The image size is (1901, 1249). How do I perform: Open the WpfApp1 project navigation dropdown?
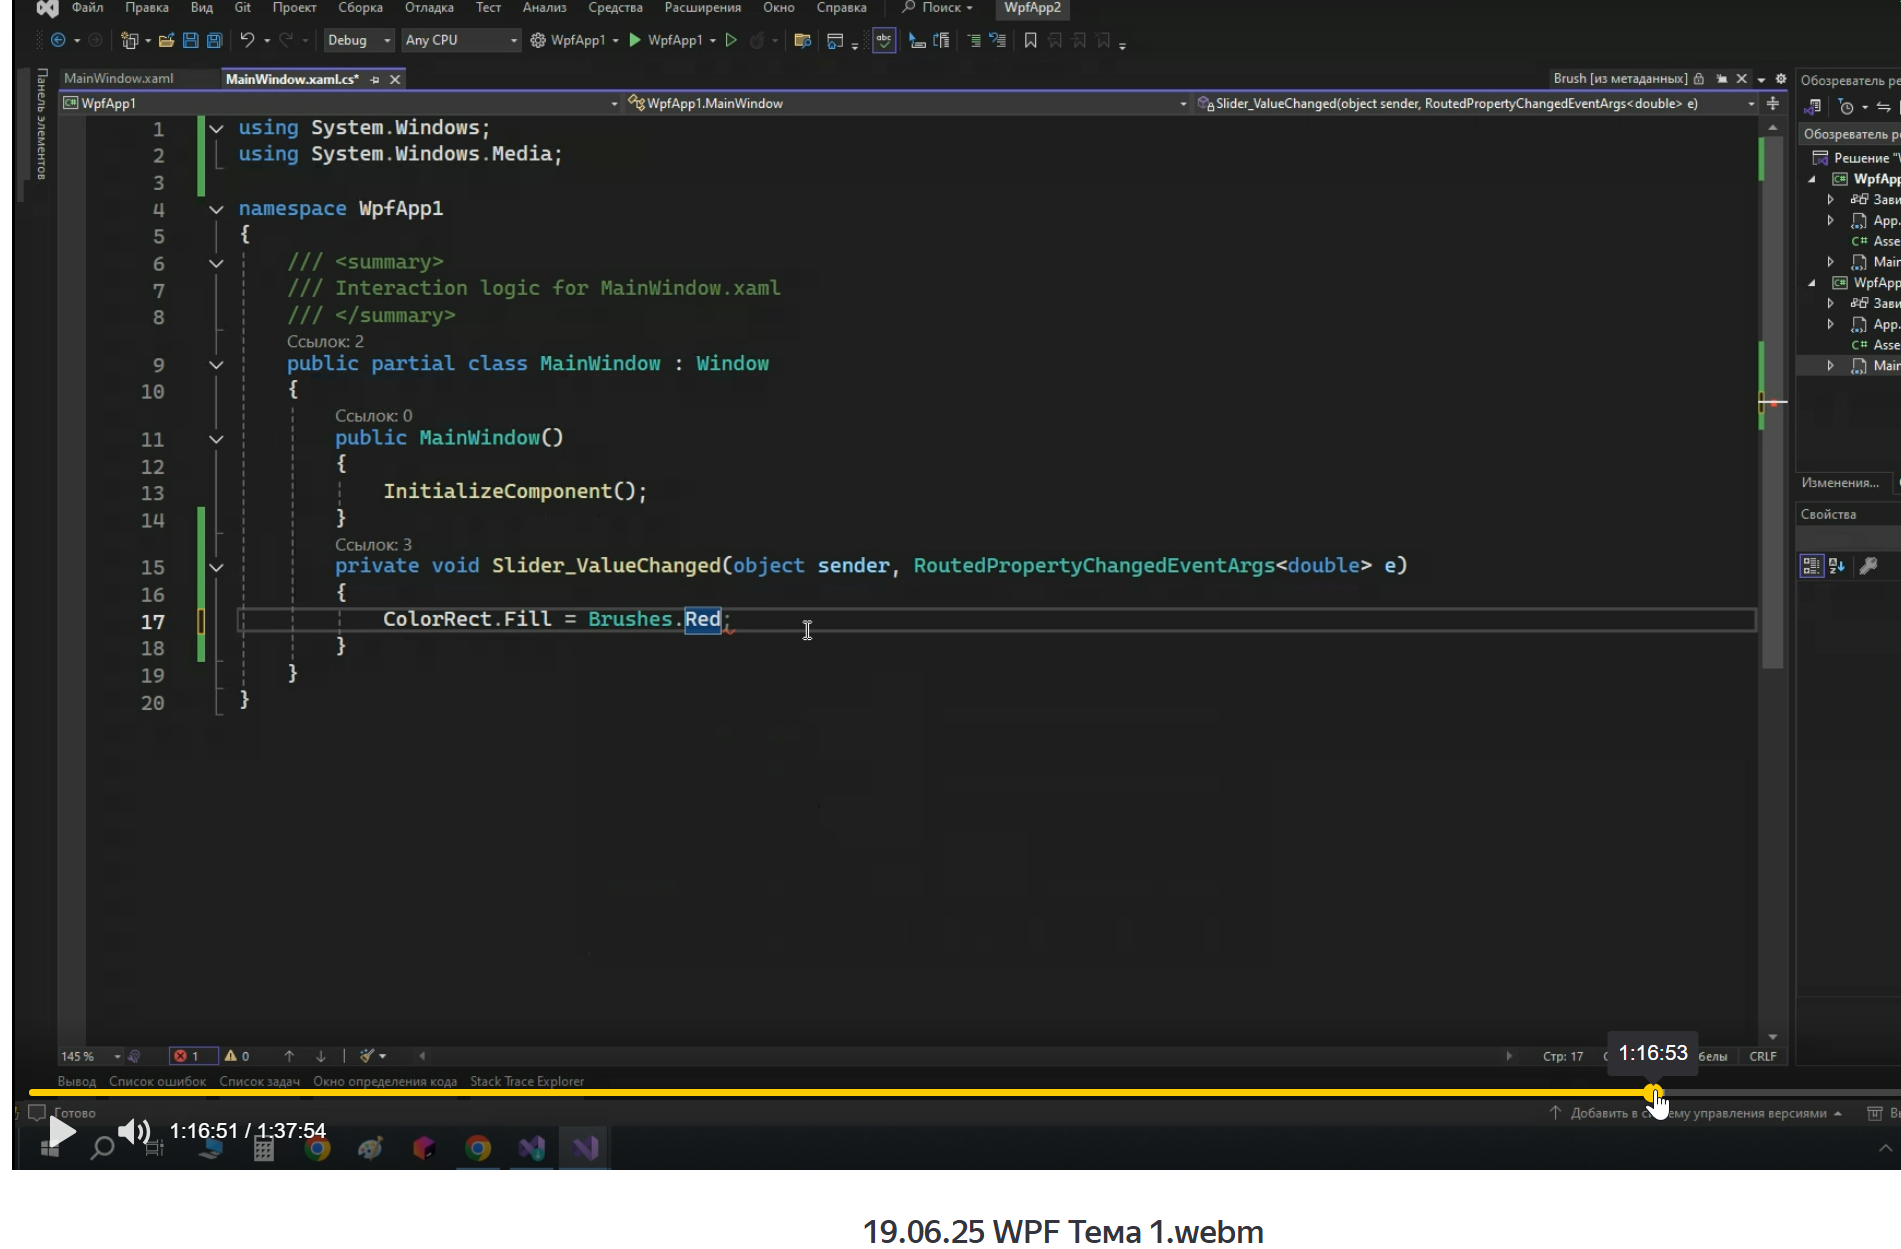point(340,103)
